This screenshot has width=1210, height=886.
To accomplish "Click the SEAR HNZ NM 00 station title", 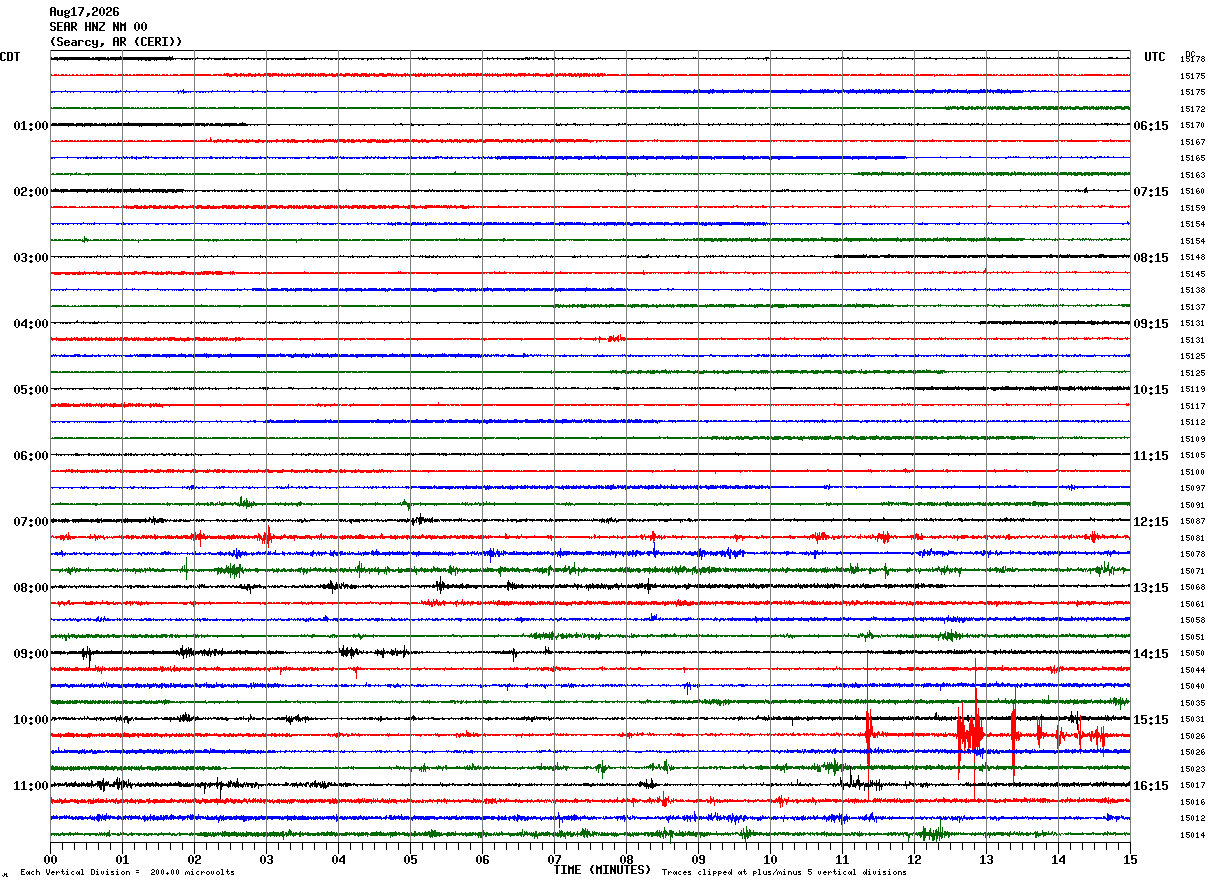I will pos(98,27).
